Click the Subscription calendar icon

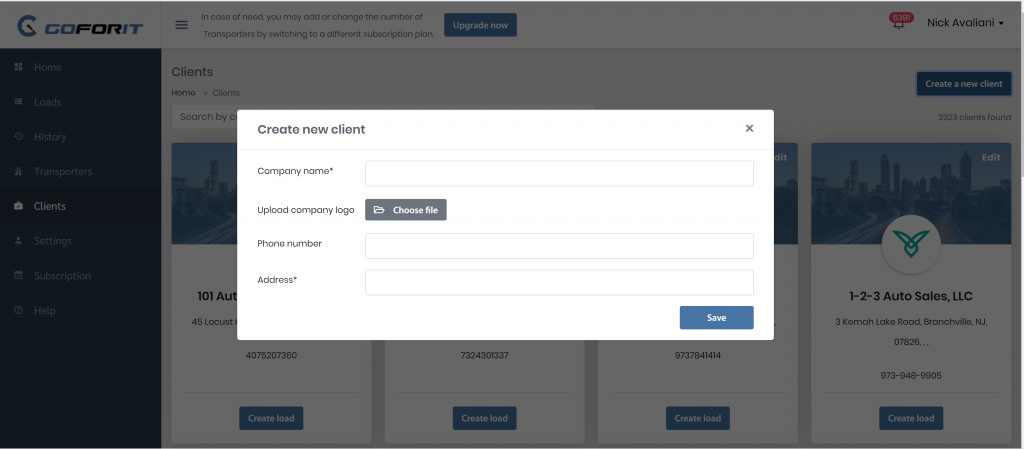click(x=19, y=275)
